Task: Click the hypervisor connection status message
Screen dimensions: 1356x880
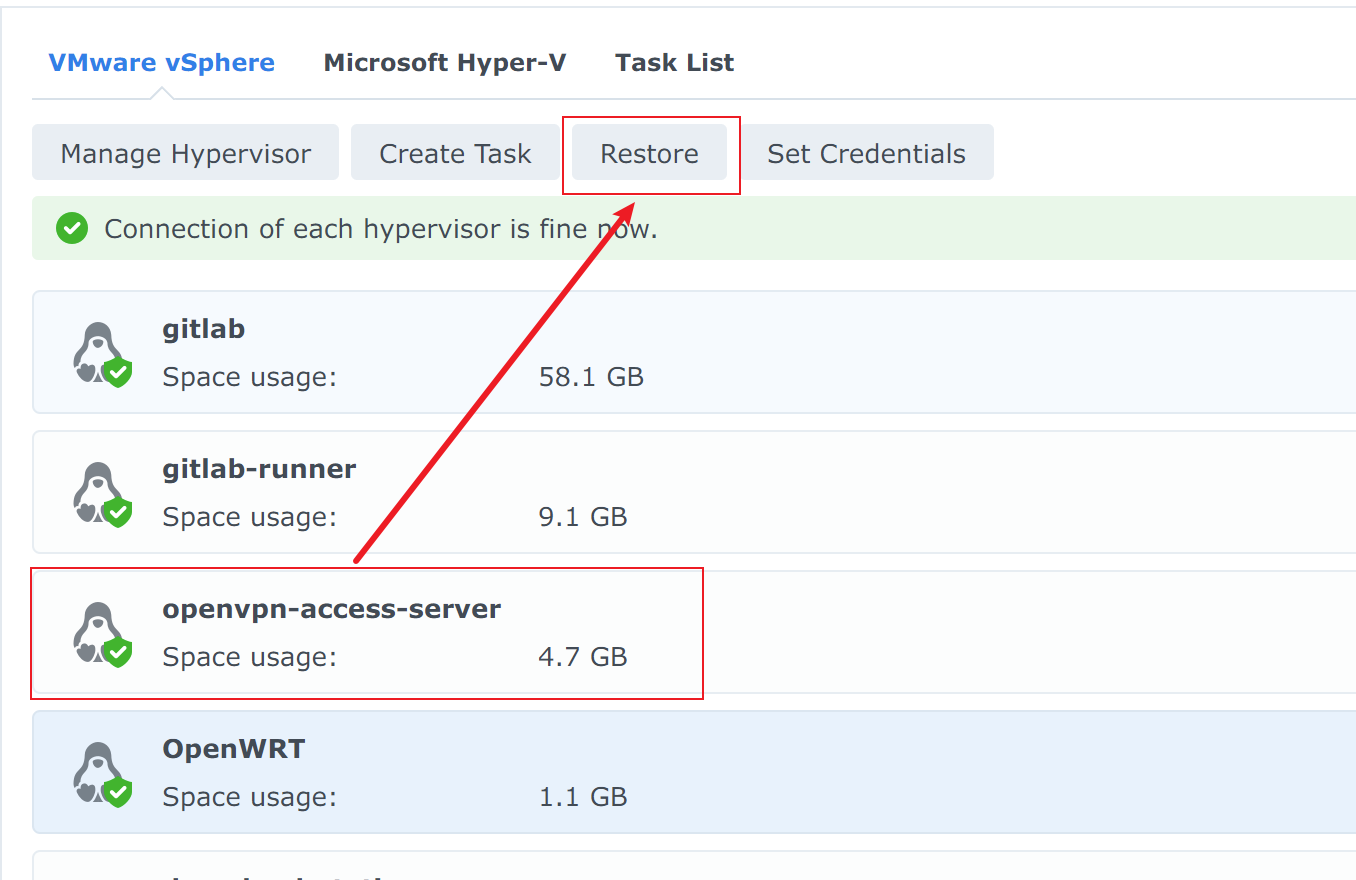Action: point(381,229)
